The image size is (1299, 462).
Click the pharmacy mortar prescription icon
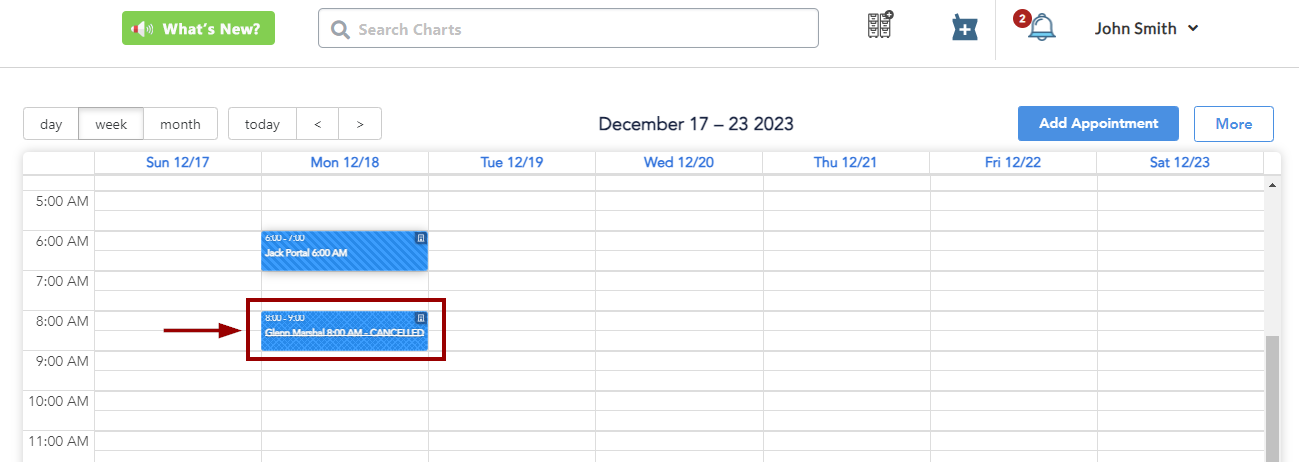click(963, 28)
